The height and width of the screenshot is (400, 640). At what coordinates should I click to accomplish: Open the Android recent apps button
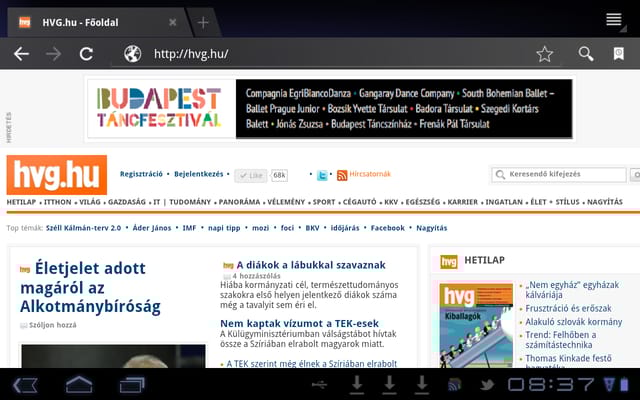132,385
